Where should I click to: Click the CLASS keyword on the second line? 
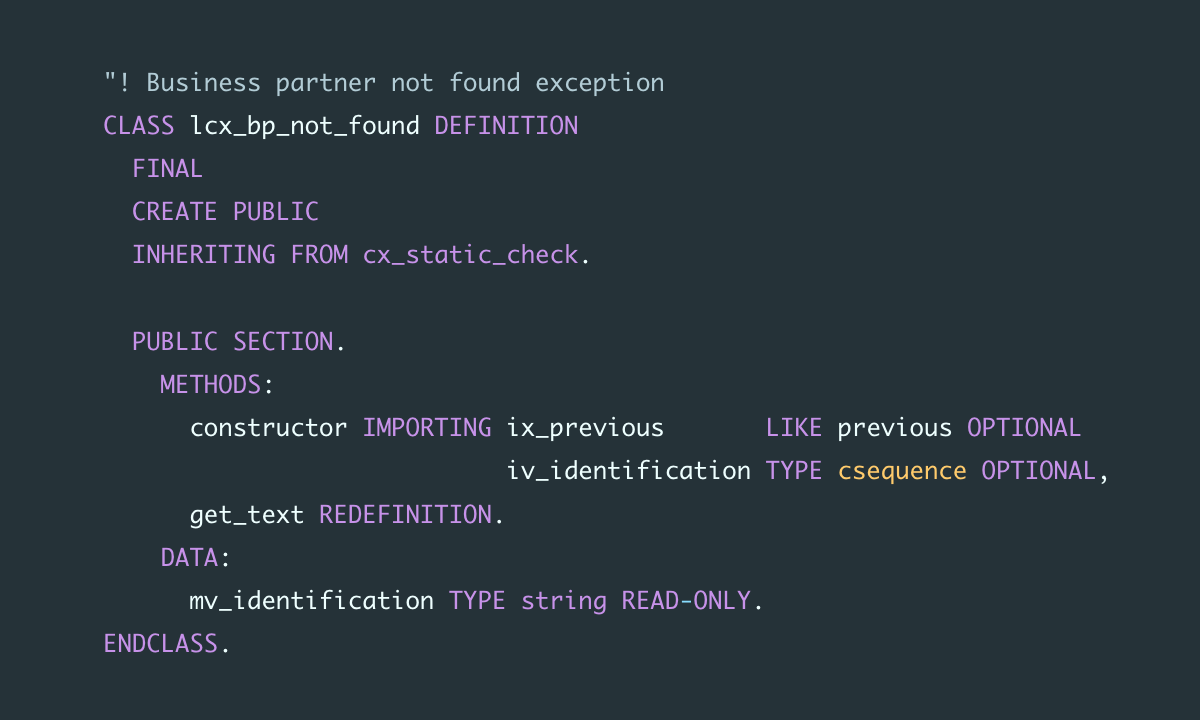coord(139,126)
